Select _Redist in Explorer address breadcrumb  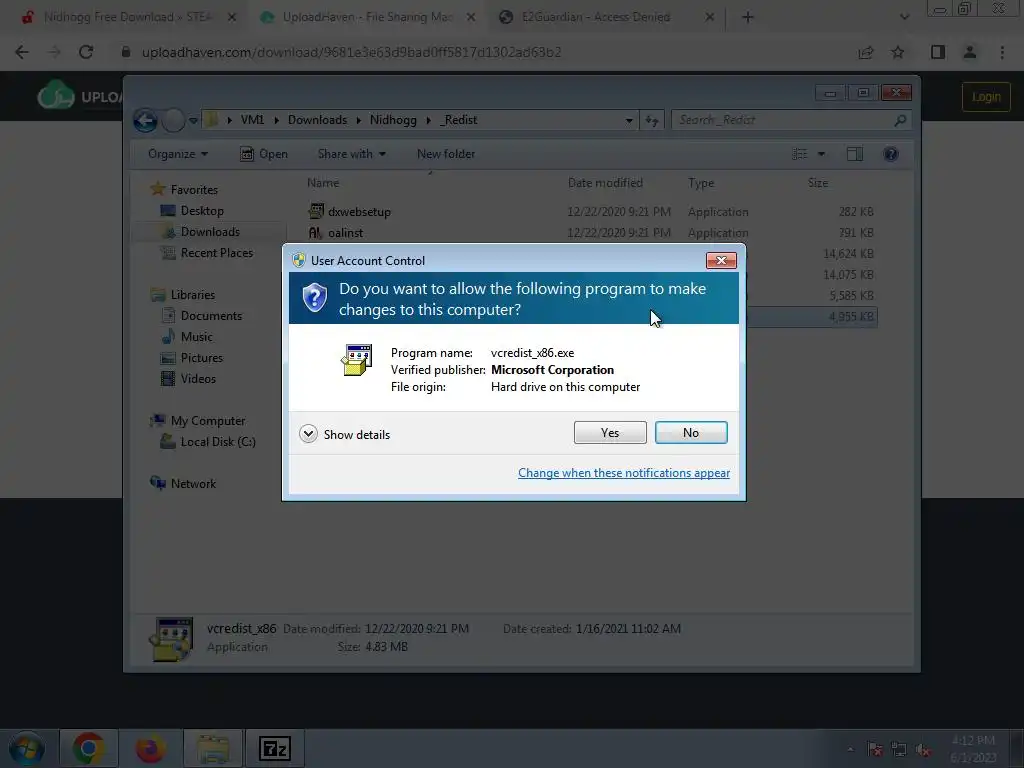[x=459, y=120]
